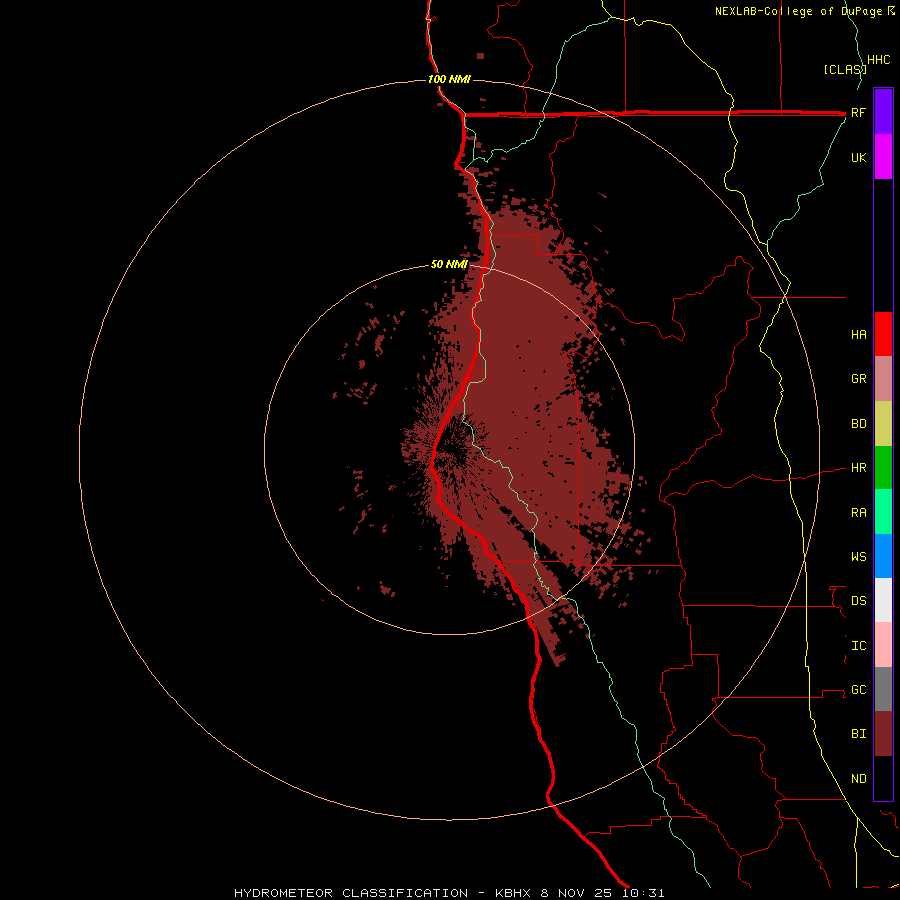Click the HYDROMETEOR CLASSIFICATION KBHX title caption
The width and height of the screenshot is (900, 900).
449,893
